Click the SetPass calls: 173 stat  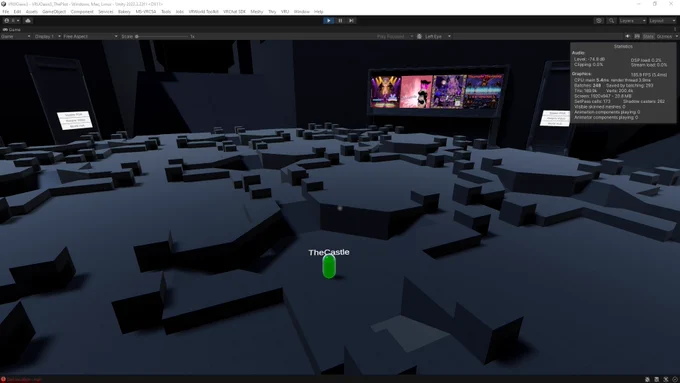(x=592, y=101)
